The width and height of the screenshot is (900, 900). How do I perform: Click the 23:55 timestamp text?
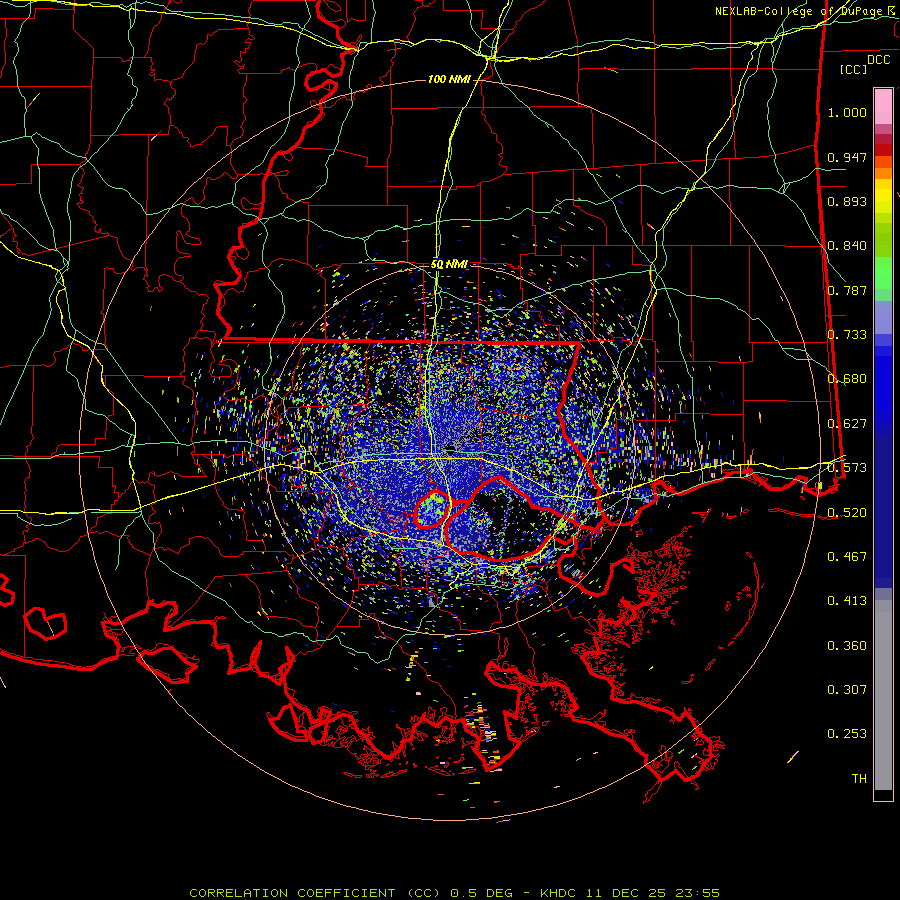[x=696, y=893]
